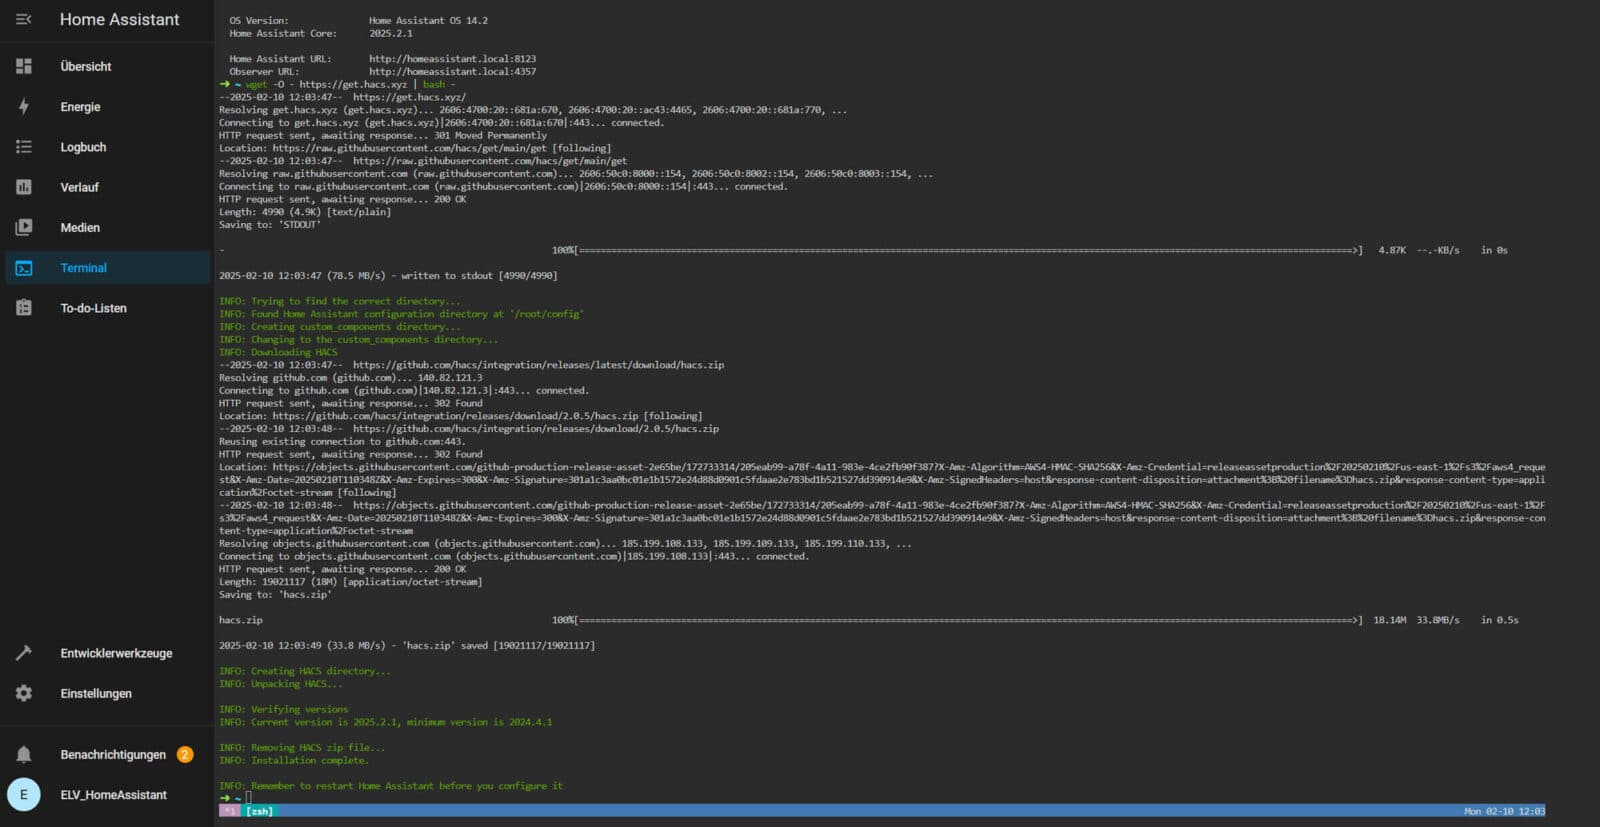This screenshot has height=827, width=1600.
Task: Click the Benachrichtigungen bell icon
Action: (x=24, y=755)
